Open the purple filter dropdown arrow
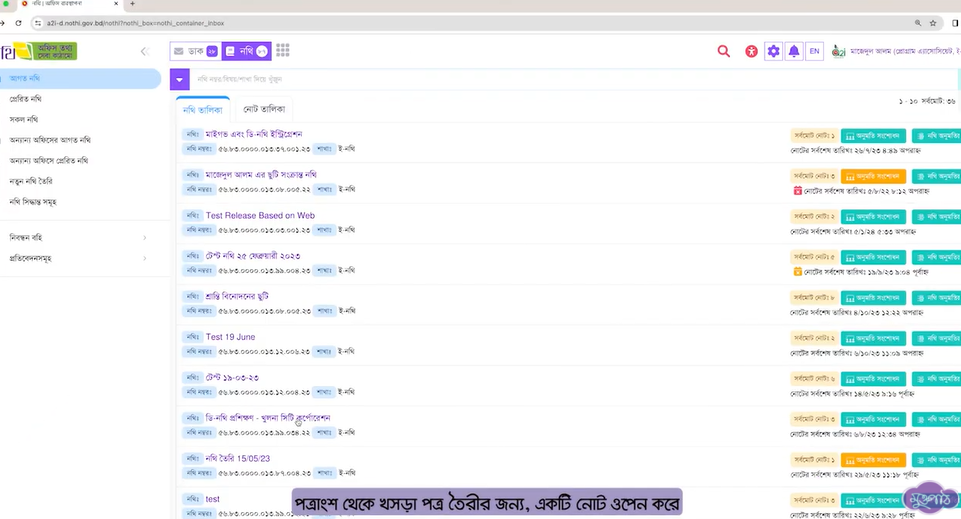 [x=179, y=79]
